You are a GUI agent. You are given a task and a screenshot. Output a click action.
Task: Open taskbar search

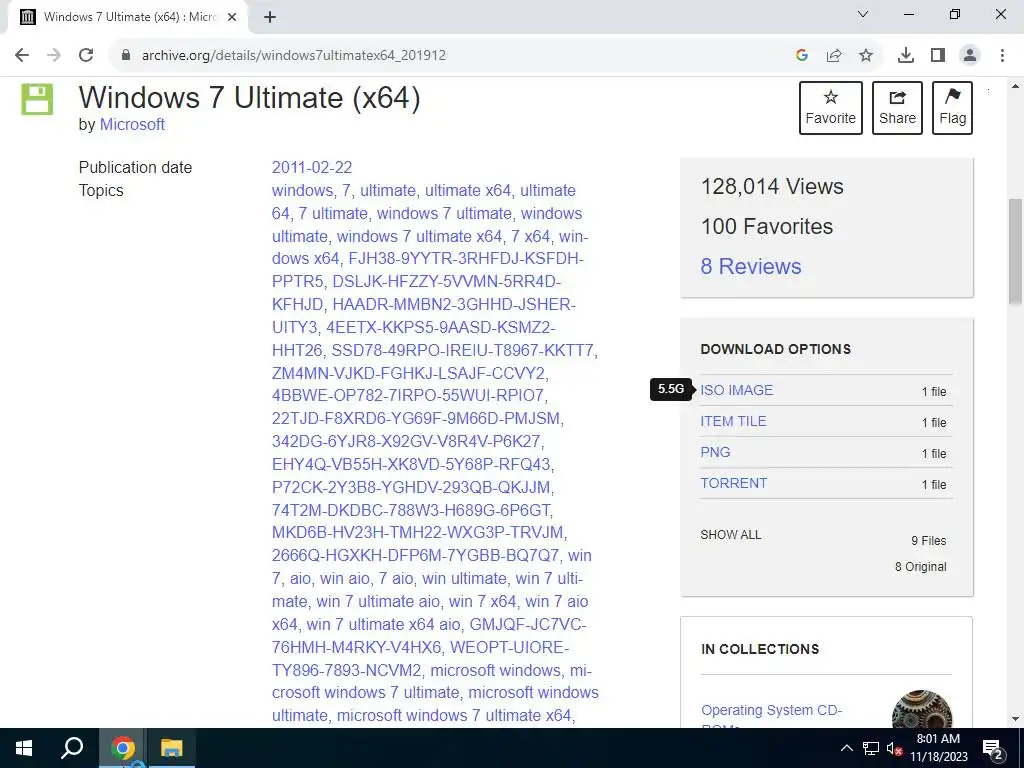click(72, 748)
